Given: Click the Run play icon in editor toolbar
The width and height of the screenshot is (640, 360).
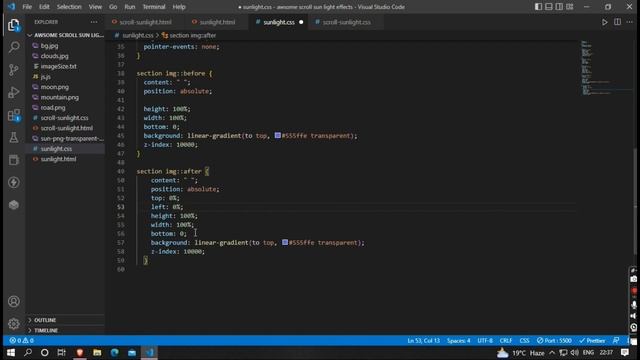Looking at the screenshot, I should tap(604, 22).
